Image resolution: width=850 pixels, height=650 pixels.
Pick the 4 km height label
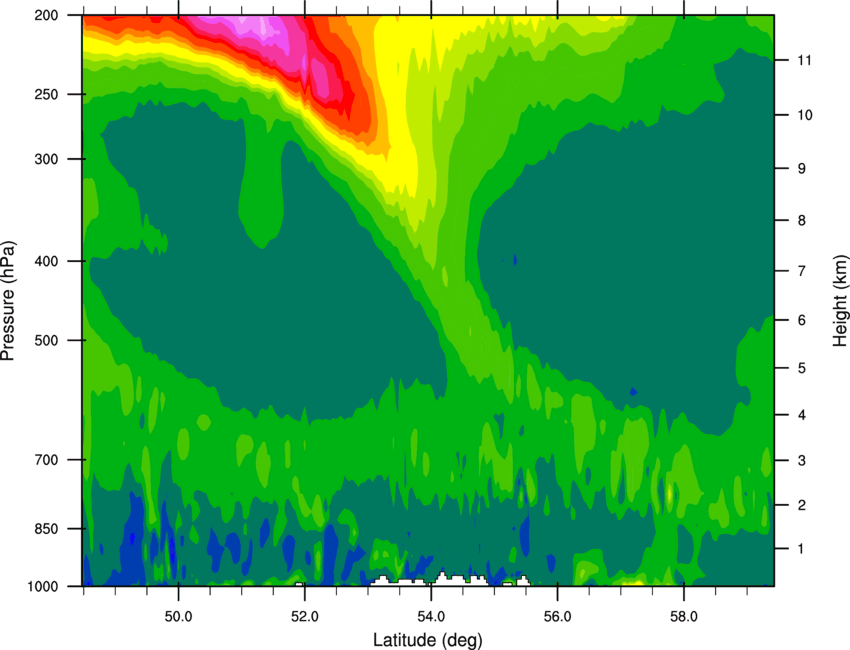tap(802, 415)
